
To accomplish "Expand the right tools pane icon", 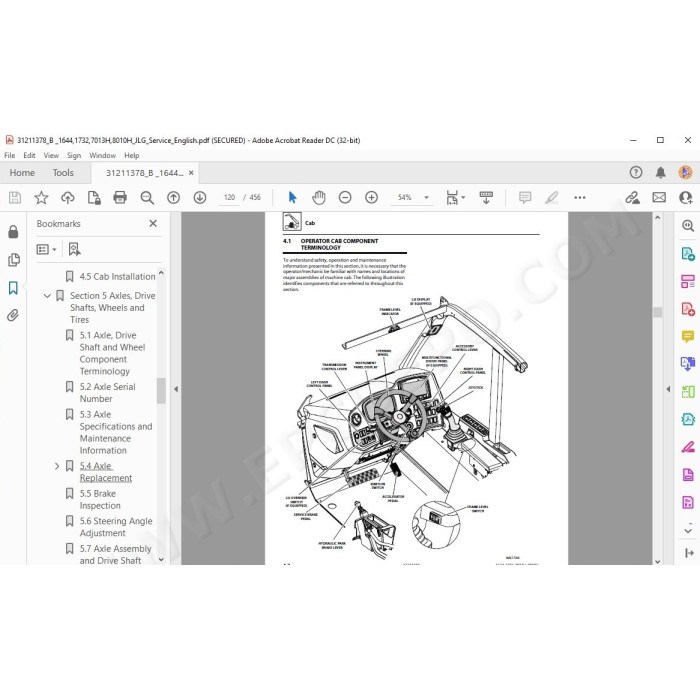I will pos(689,554).
